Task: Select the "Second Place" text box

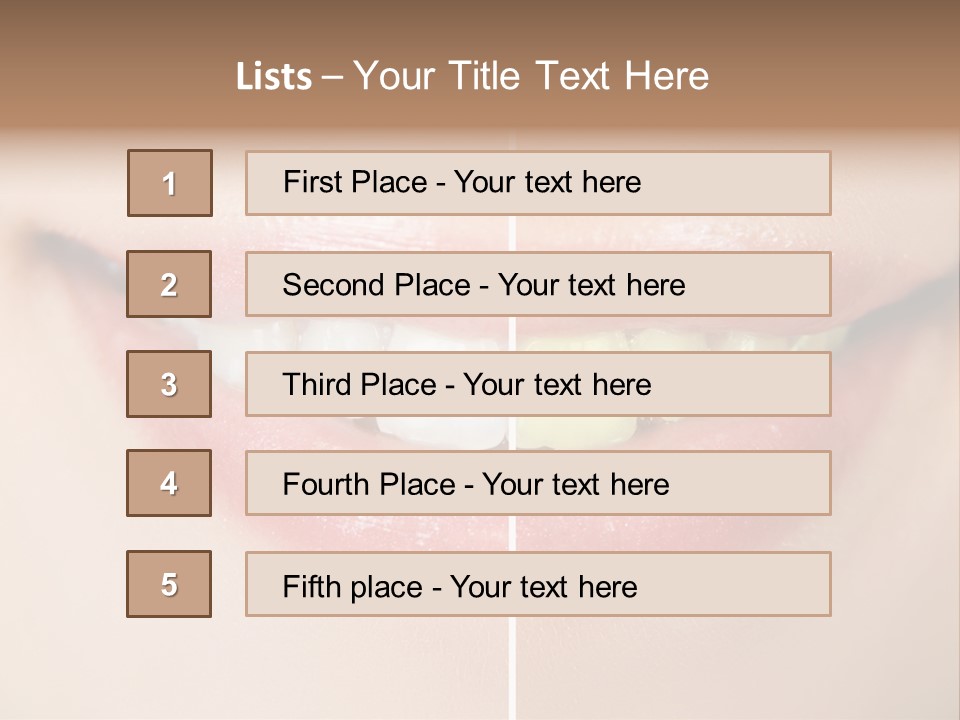Action: 538,284
